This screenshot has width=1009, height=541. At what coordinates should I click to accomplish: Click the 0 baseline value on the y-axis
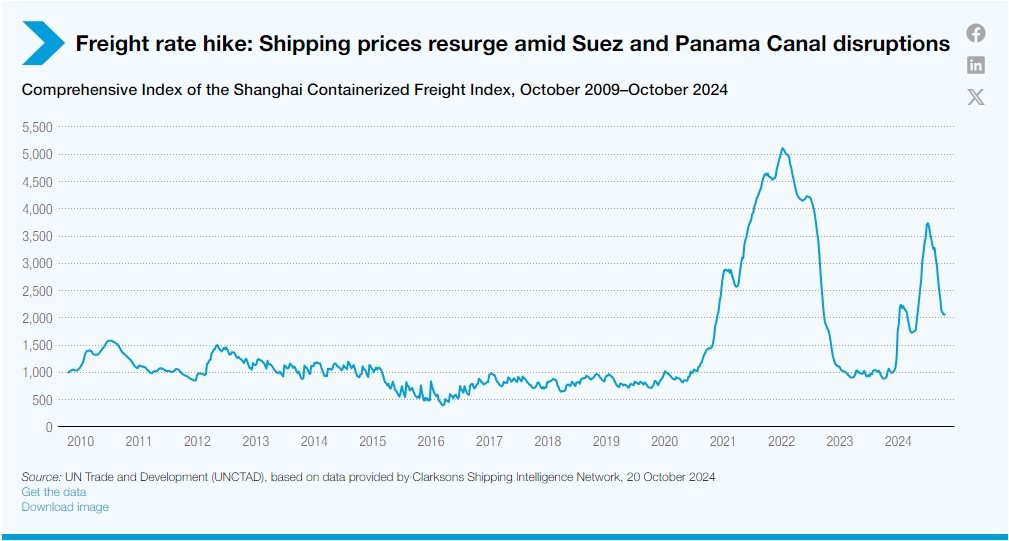click(x=49, y=427)
